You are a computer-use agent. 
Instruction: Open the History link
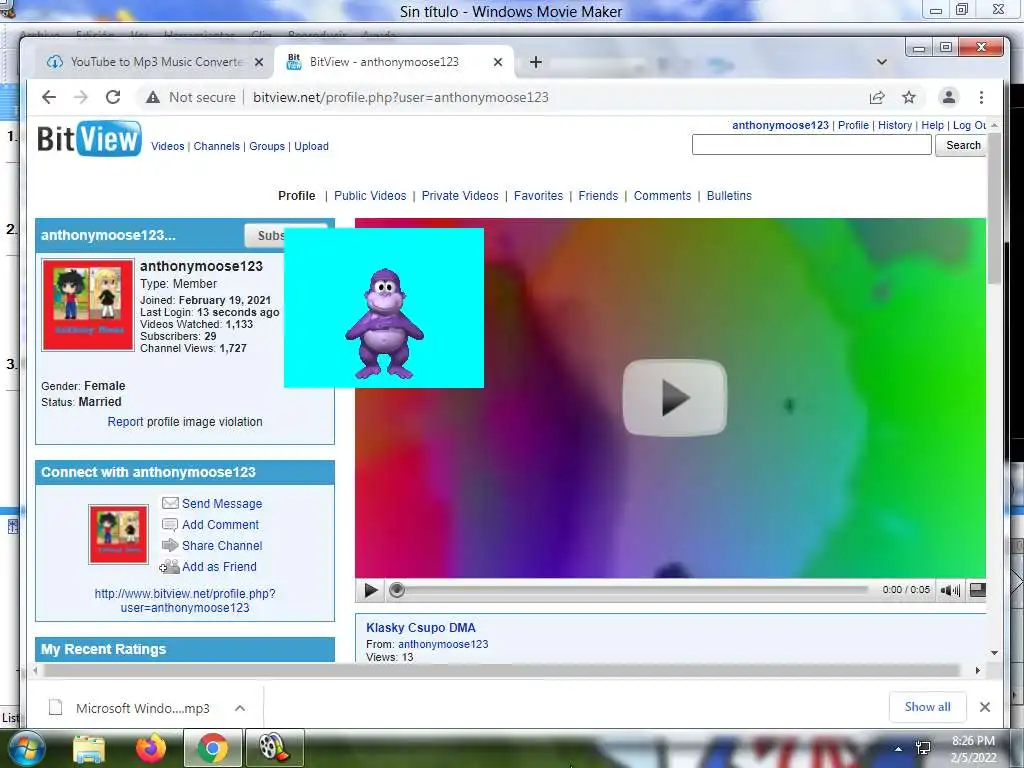tap(895, 125)
